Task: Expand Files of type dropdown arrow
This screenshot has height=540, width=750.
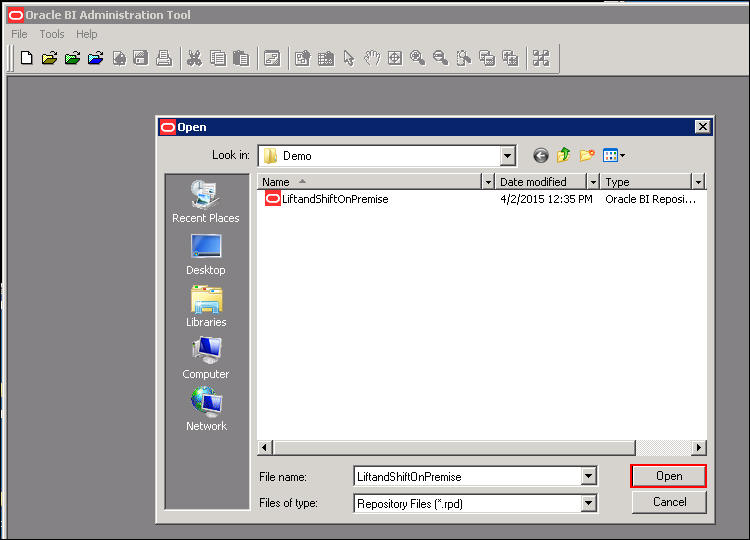Action: point(588,503)
